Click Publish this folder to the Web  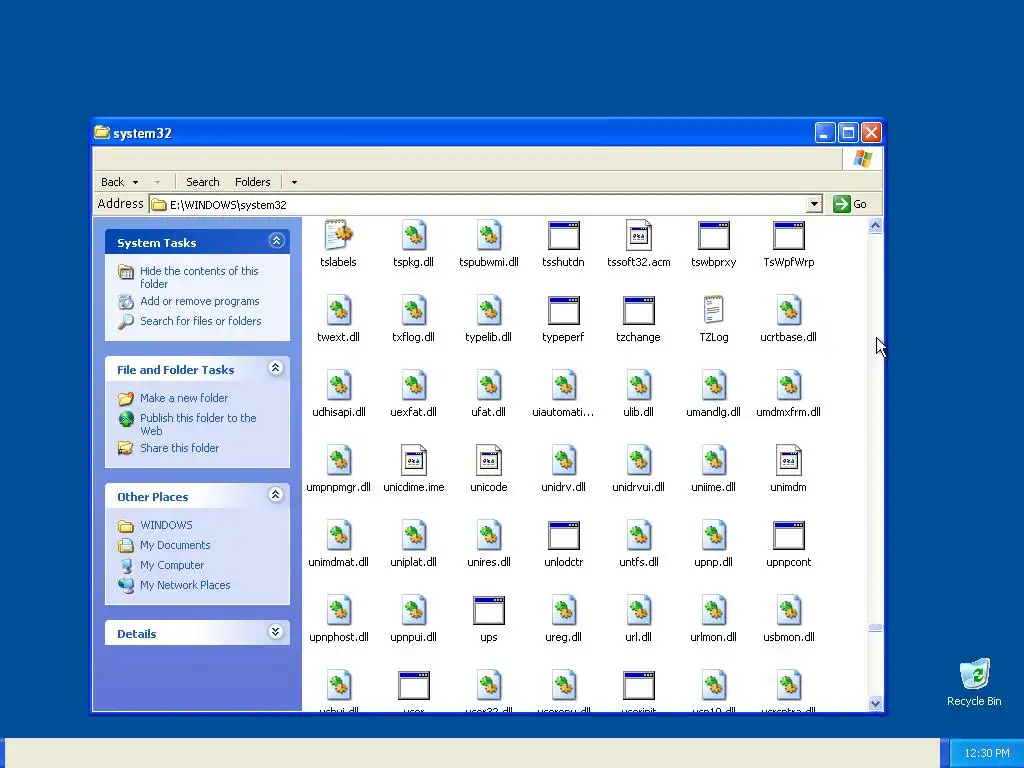198,424
